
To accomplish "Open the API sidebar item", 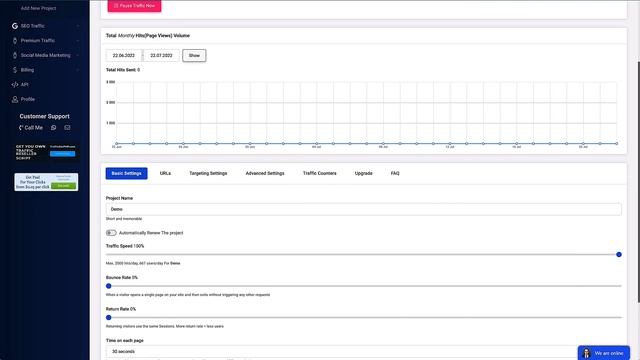I will click(24, 84).
